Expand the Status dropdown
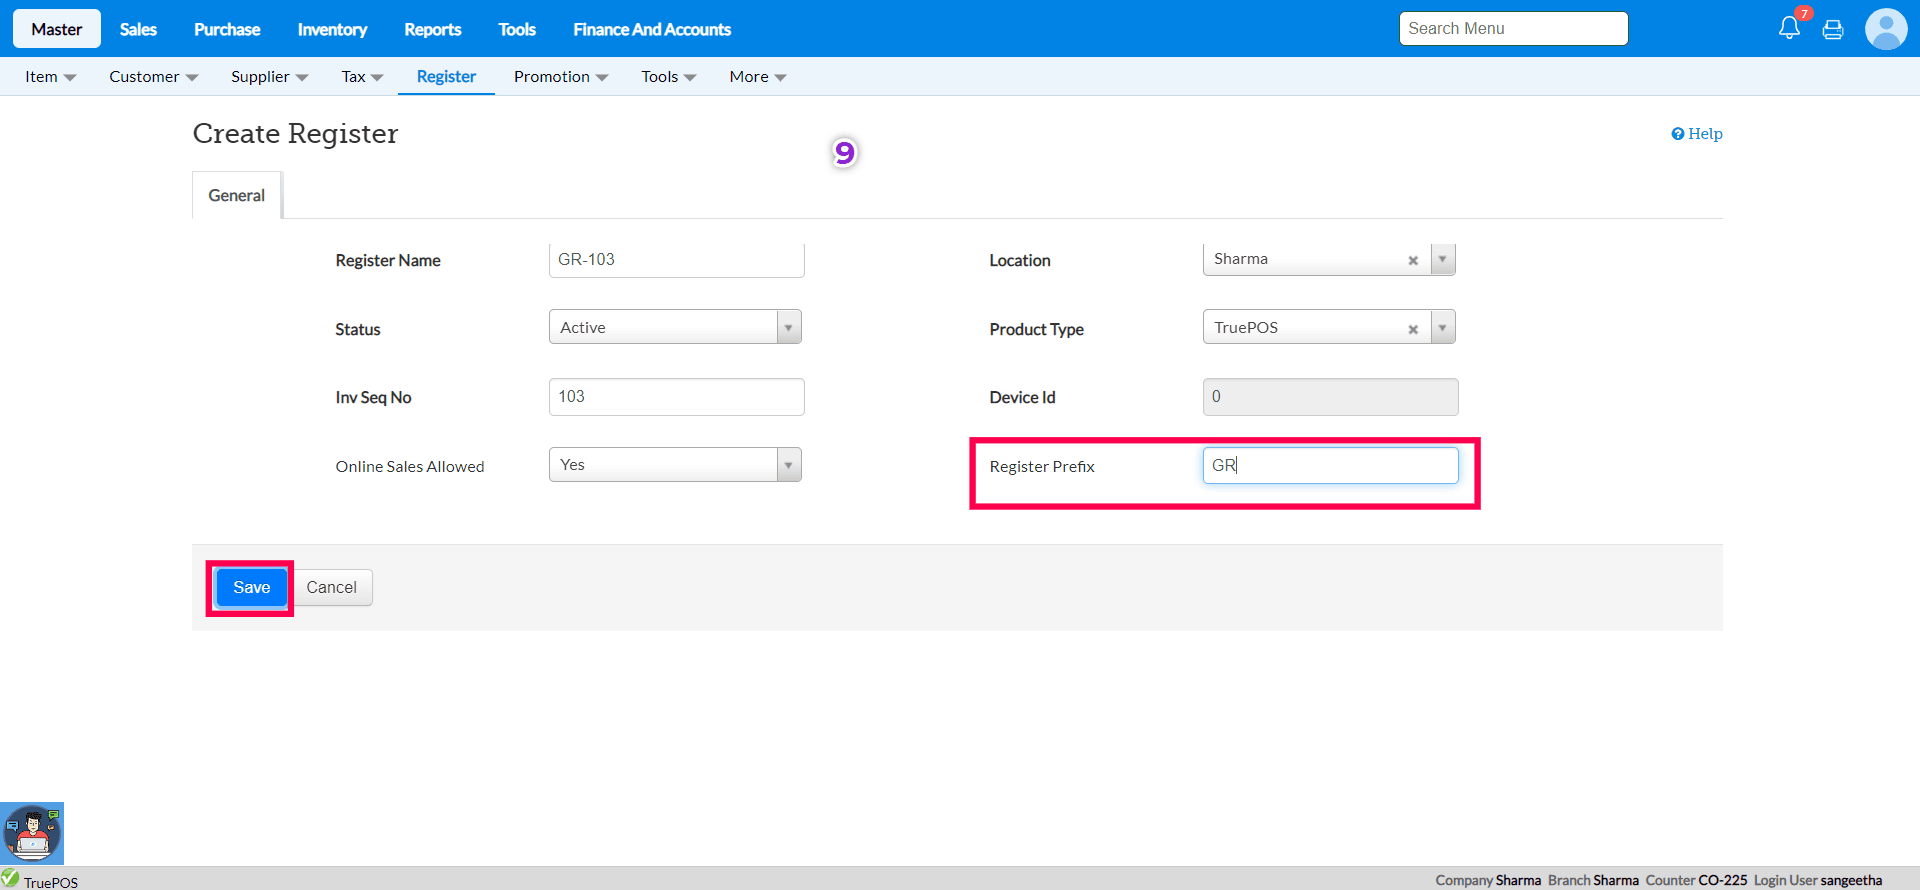Screen dimensions: 1920x890 tap(789, 327)
